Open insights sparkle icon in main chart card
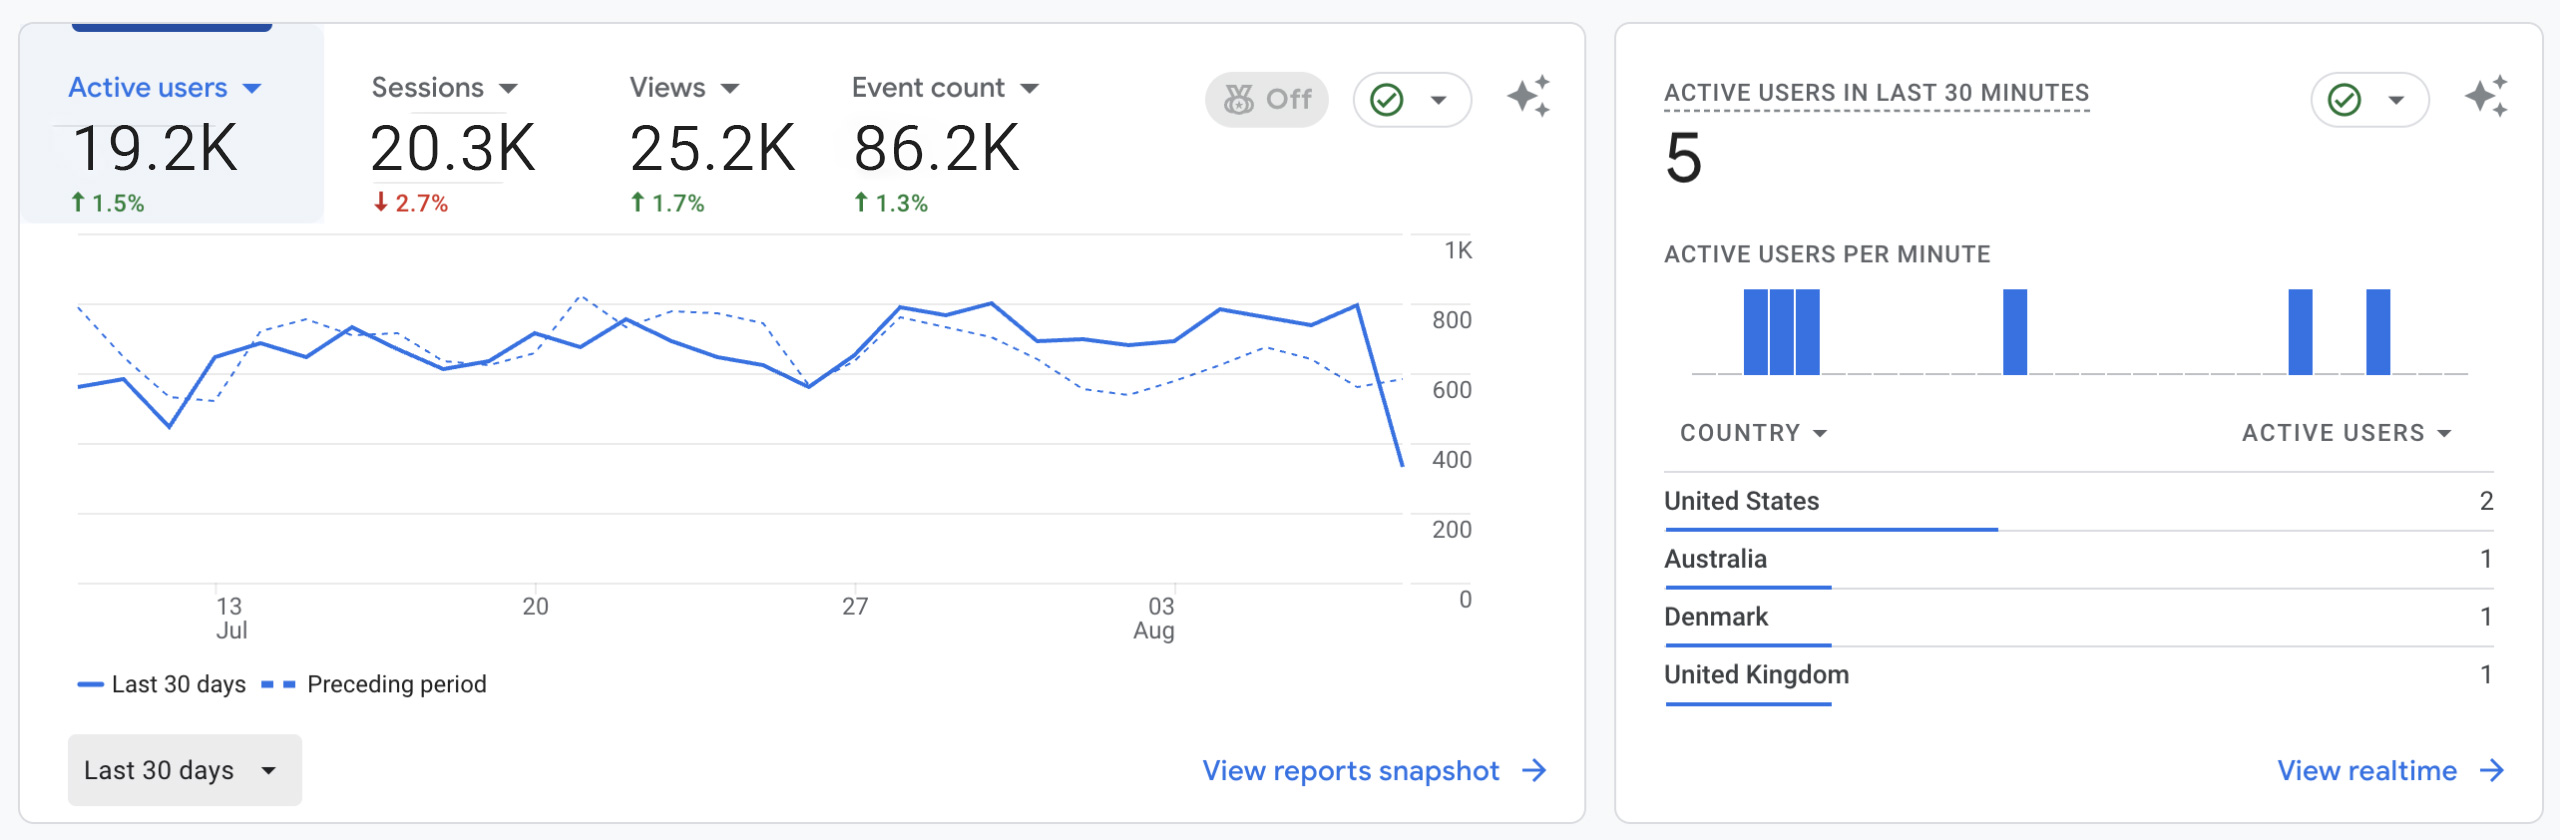 point(1528,97)
